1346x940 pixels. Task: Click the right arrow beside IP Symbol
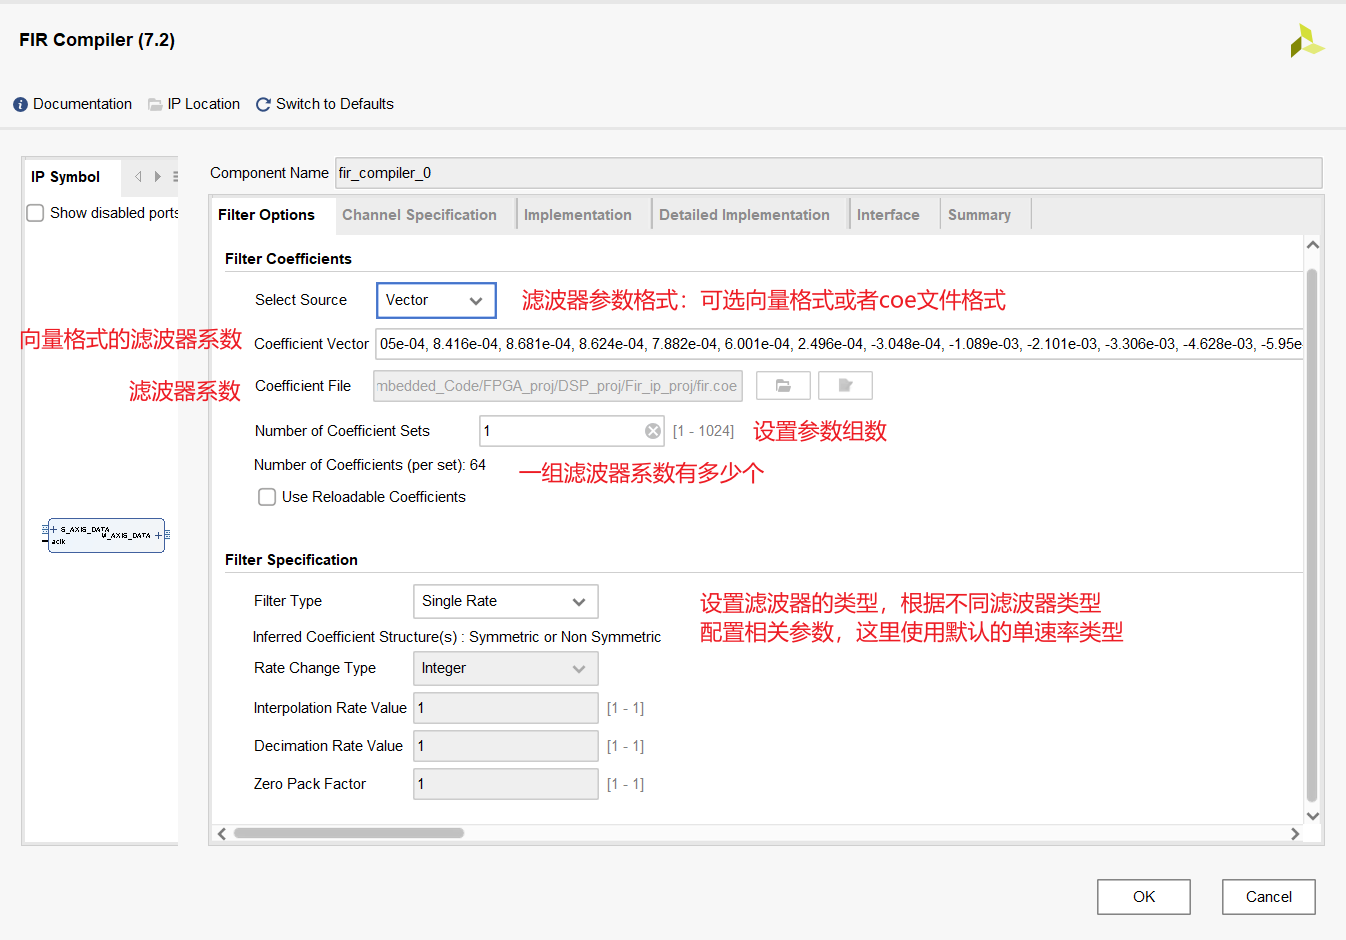(157, 177)
